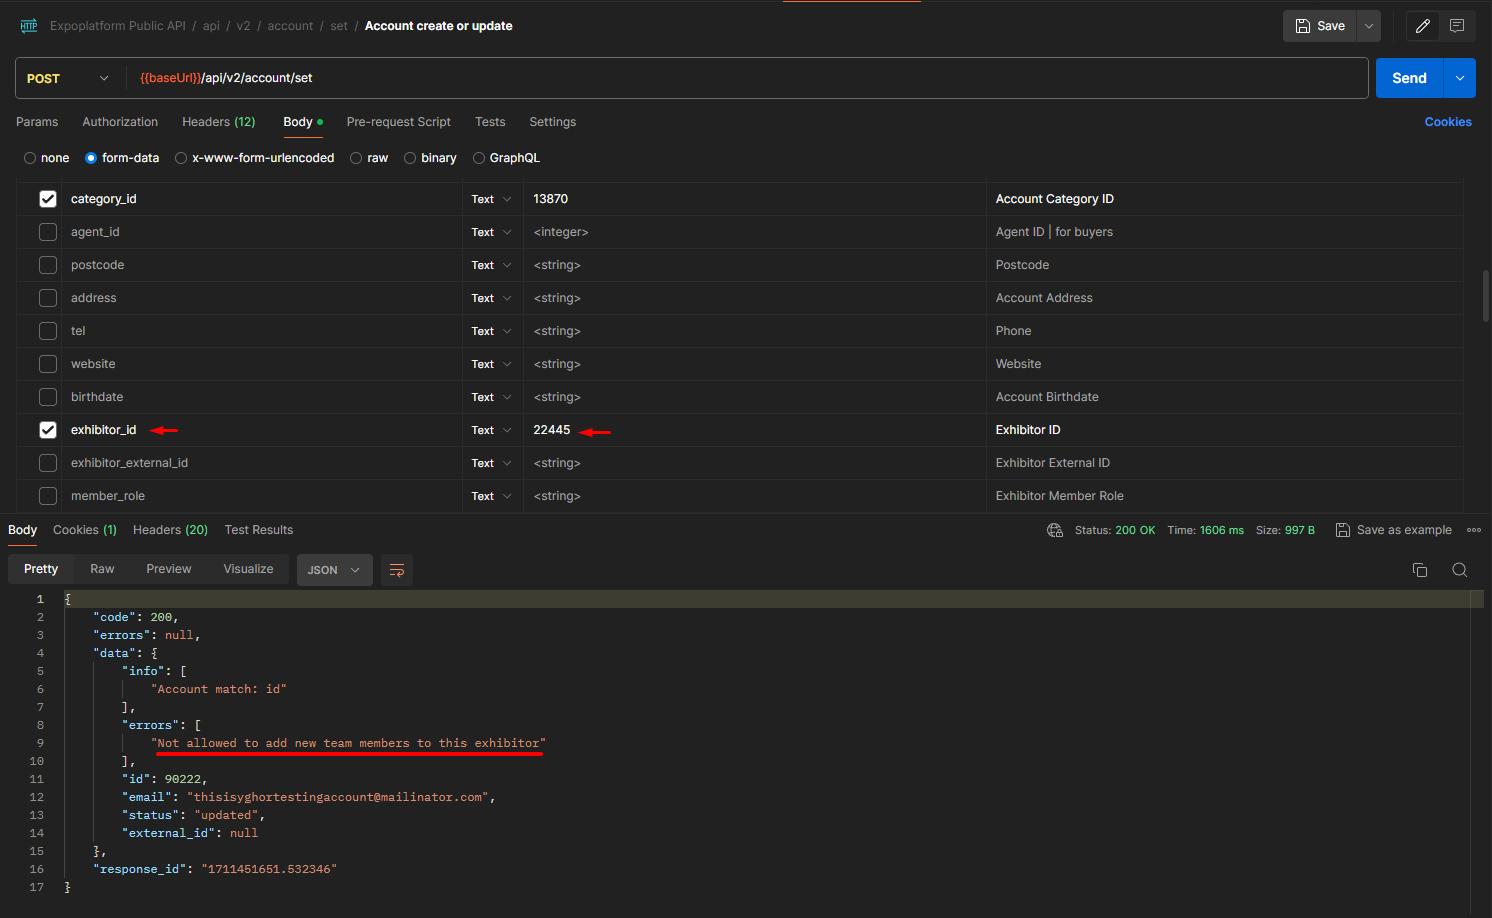The height and width of the screenshot is (918, 1492).
Task: Save response as example via floppy icon
Action: point(1341,529)
